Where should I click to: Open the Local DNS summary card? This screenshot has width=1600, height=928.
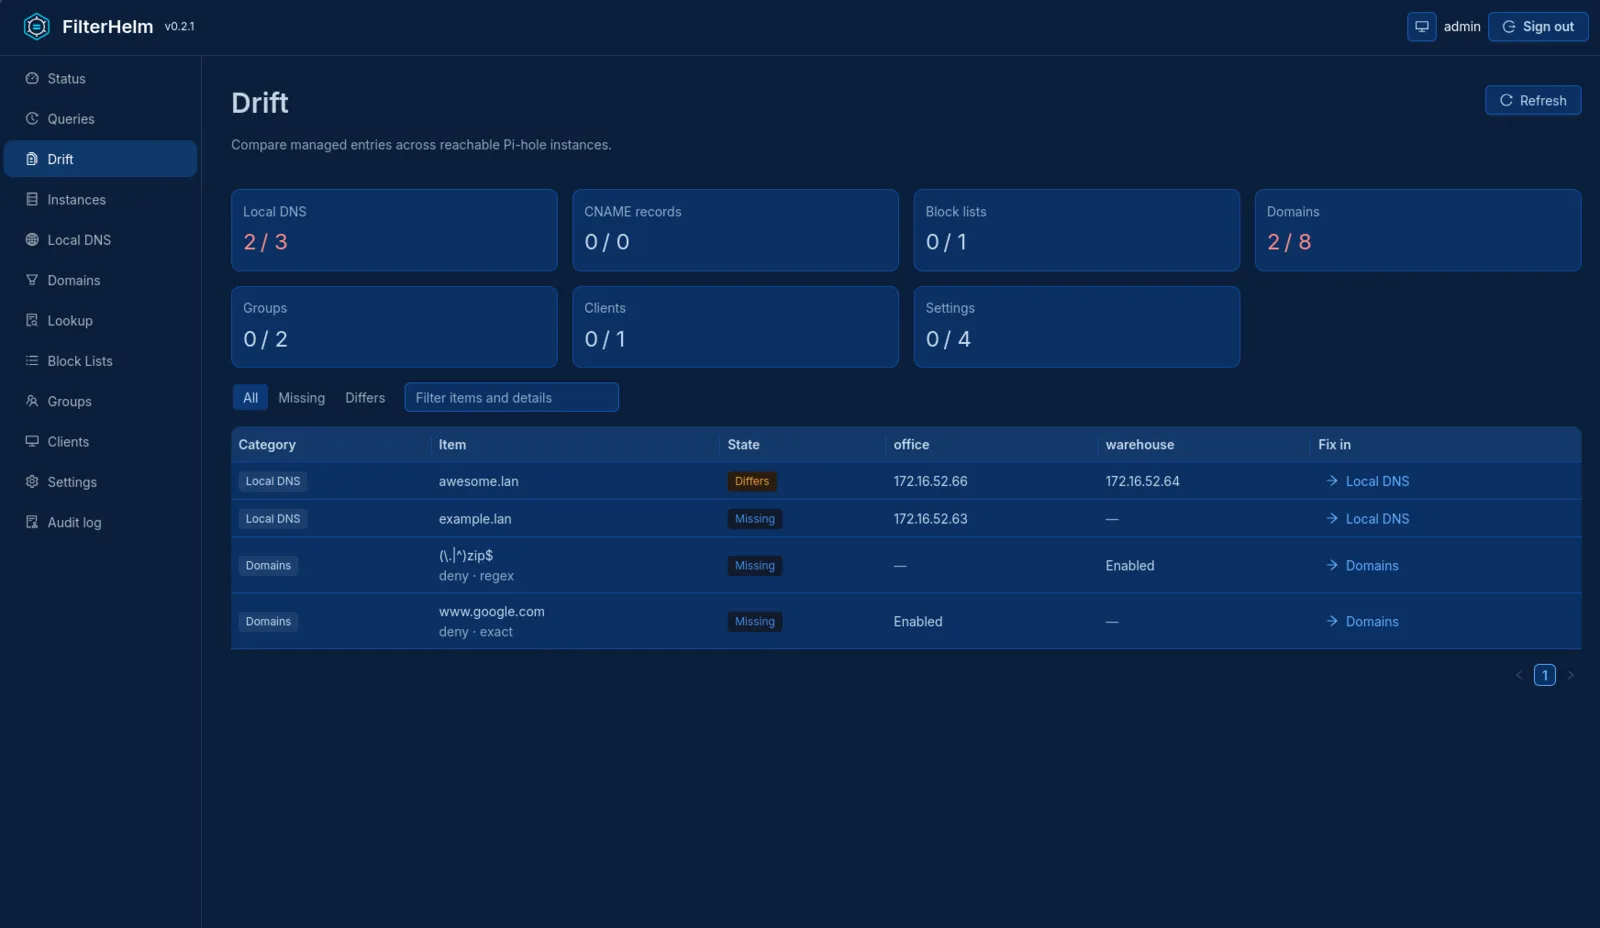(394, 230)
